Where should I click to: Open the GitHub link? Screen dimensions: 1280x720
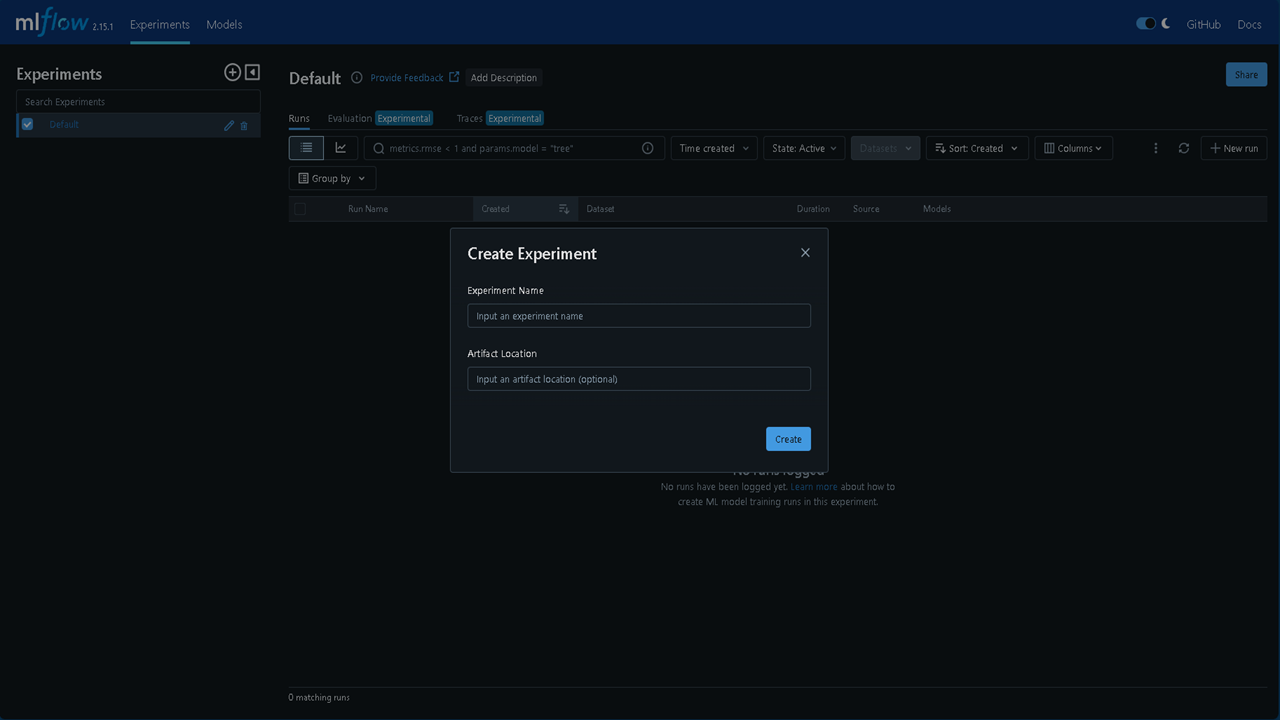[x=1203, y=24]
